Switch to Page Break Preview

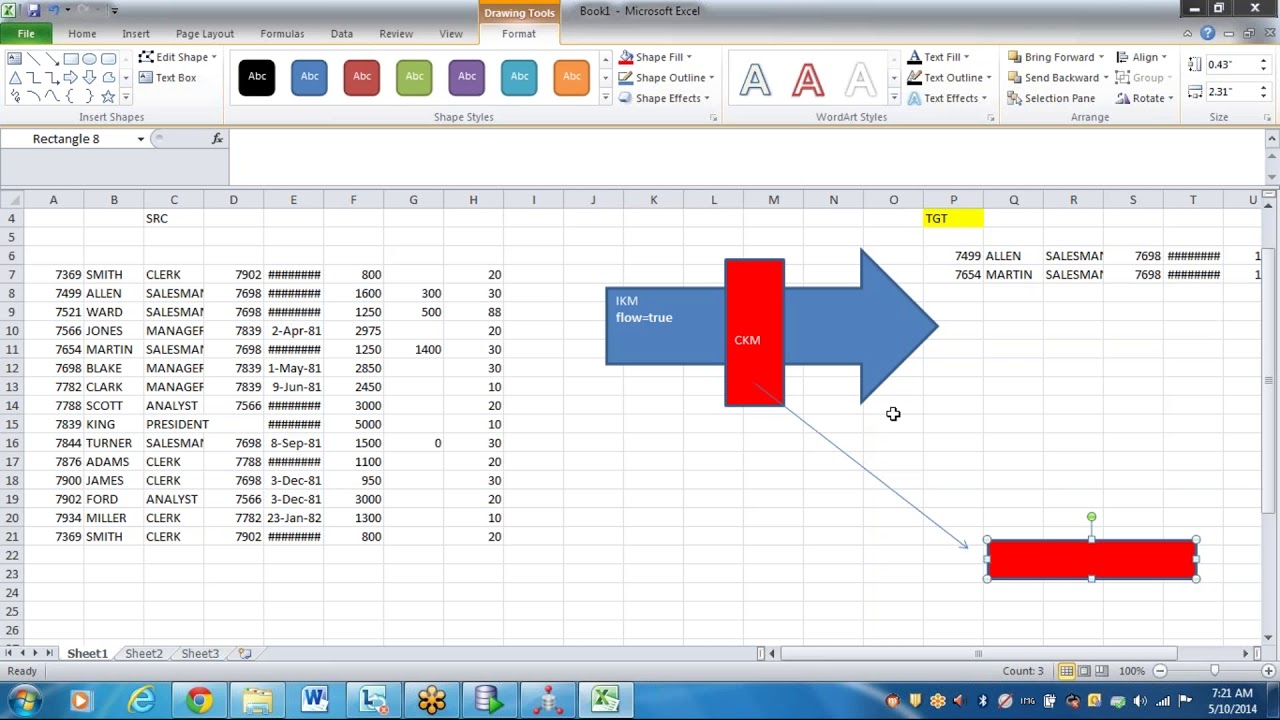tap(1103, 671)
